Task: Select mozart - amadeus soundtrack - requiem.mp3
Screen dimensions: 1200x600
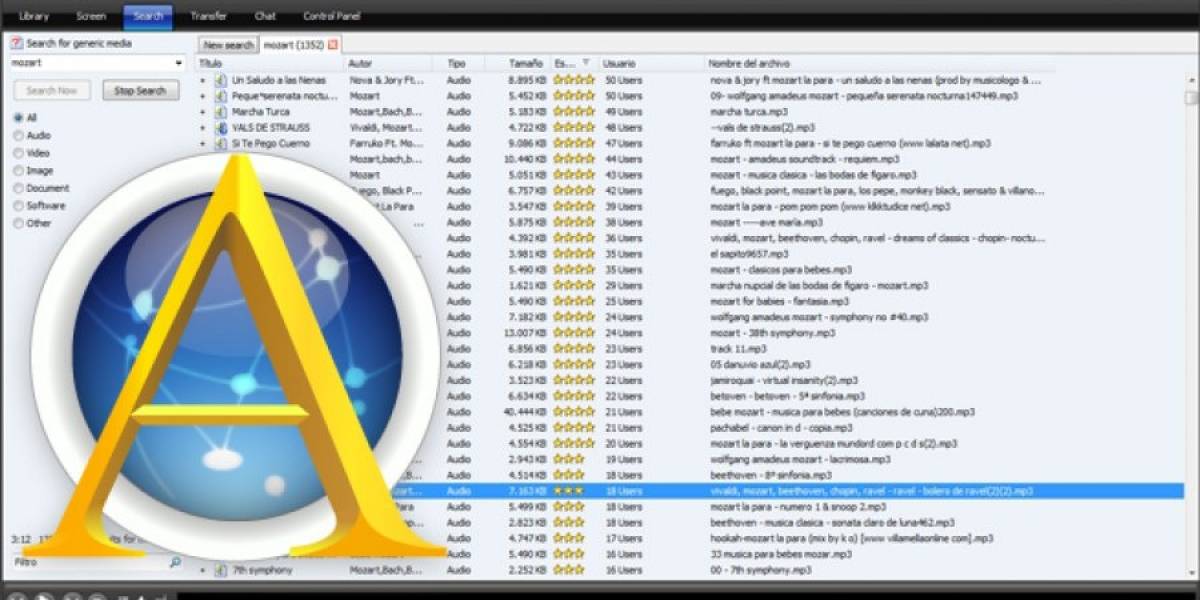Action: point(804,159)
